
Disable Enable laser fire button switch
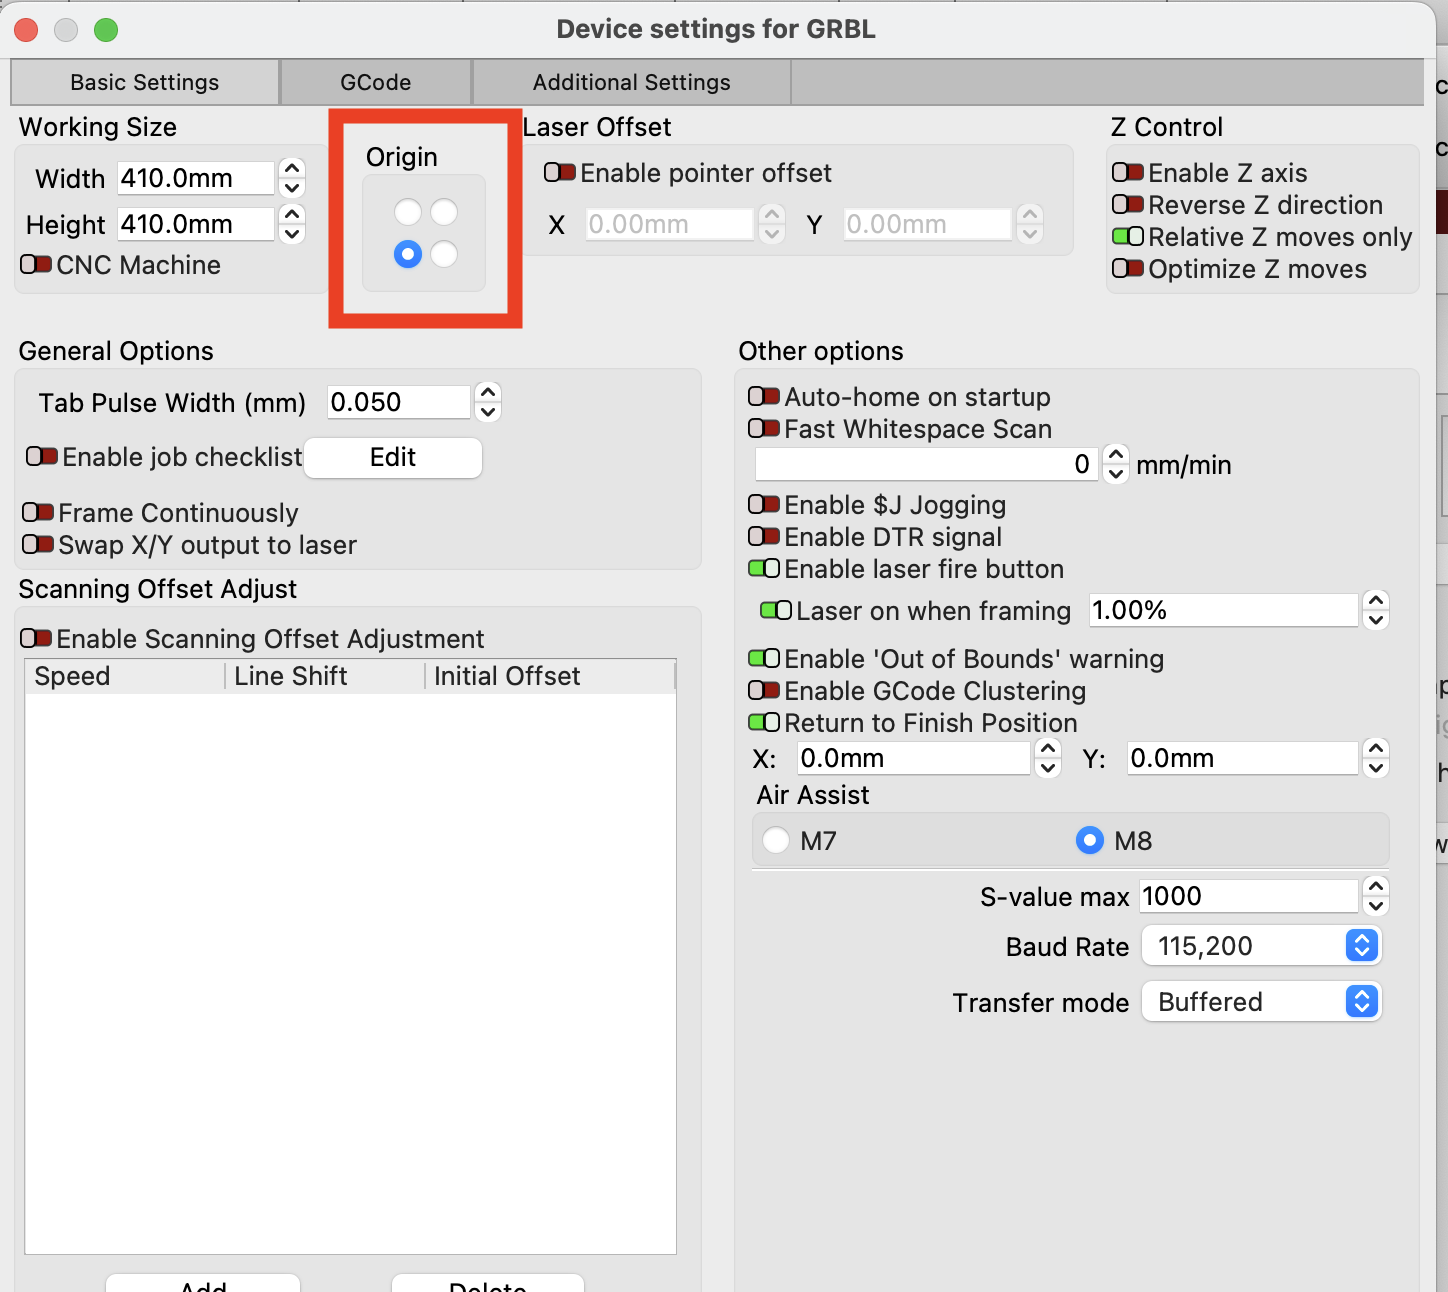point(764,569)
